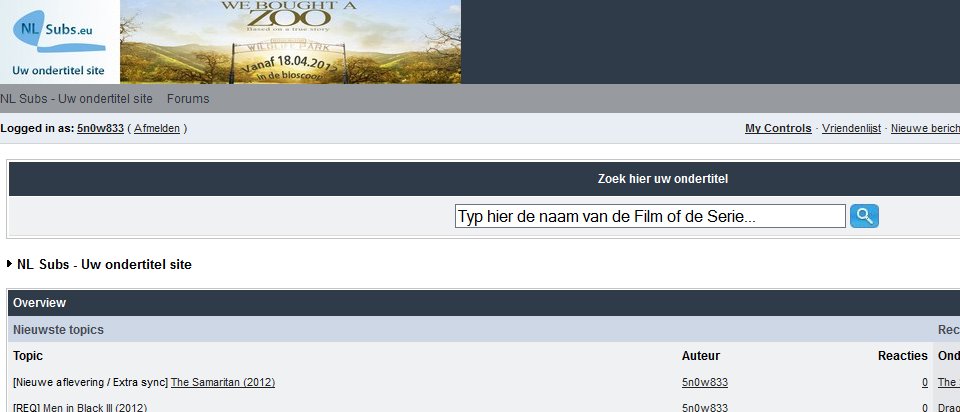The height and width of the screenshot is (412, 960).
Task: Open the My Controls link
Action: coord(778,129)
